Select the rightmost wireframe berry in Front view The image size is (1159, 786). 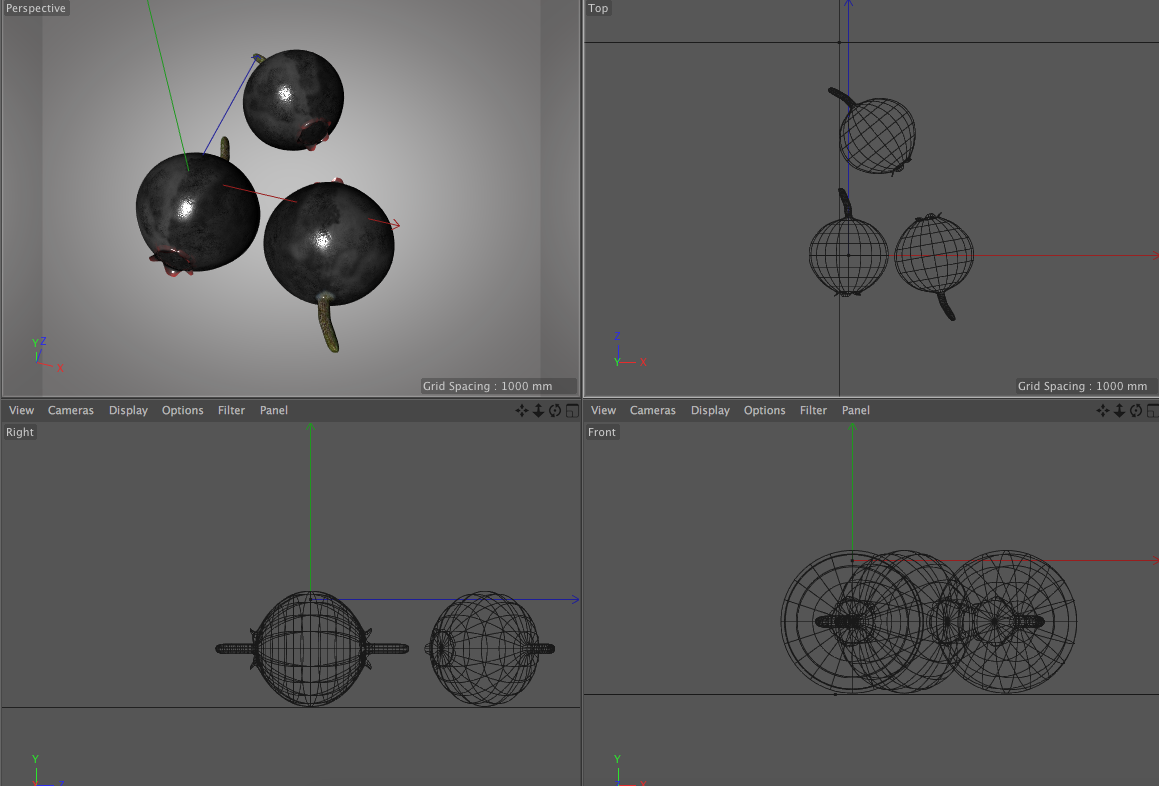coord(1007,622)
